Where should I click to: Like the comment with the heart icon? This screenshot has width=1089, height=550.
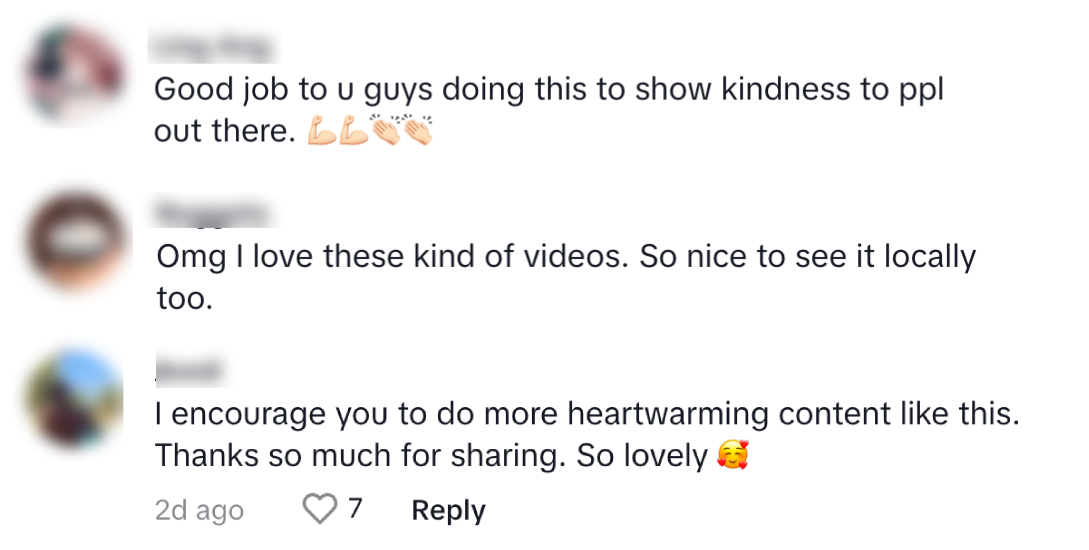[x=320, y=510]
